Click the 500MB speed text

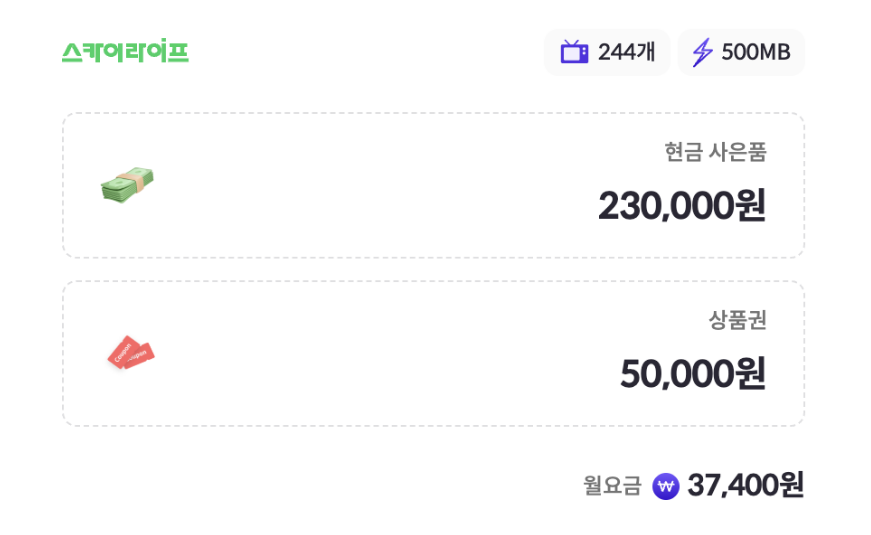pos(755,52)
